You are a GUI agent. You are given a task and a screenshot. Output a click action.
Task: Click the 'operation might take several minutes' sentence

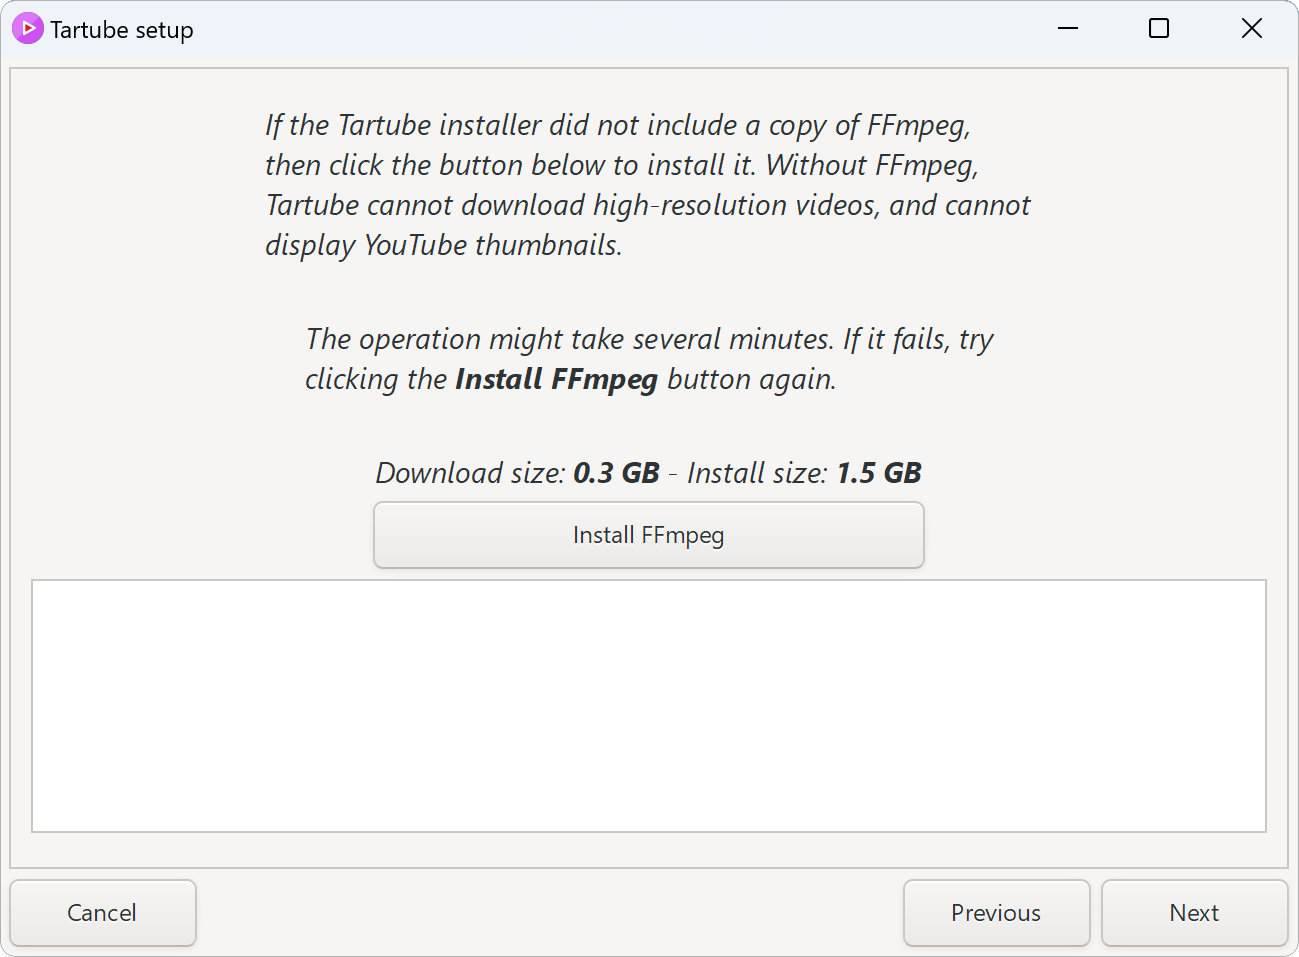pyautogui.click(x=649, y=339)
